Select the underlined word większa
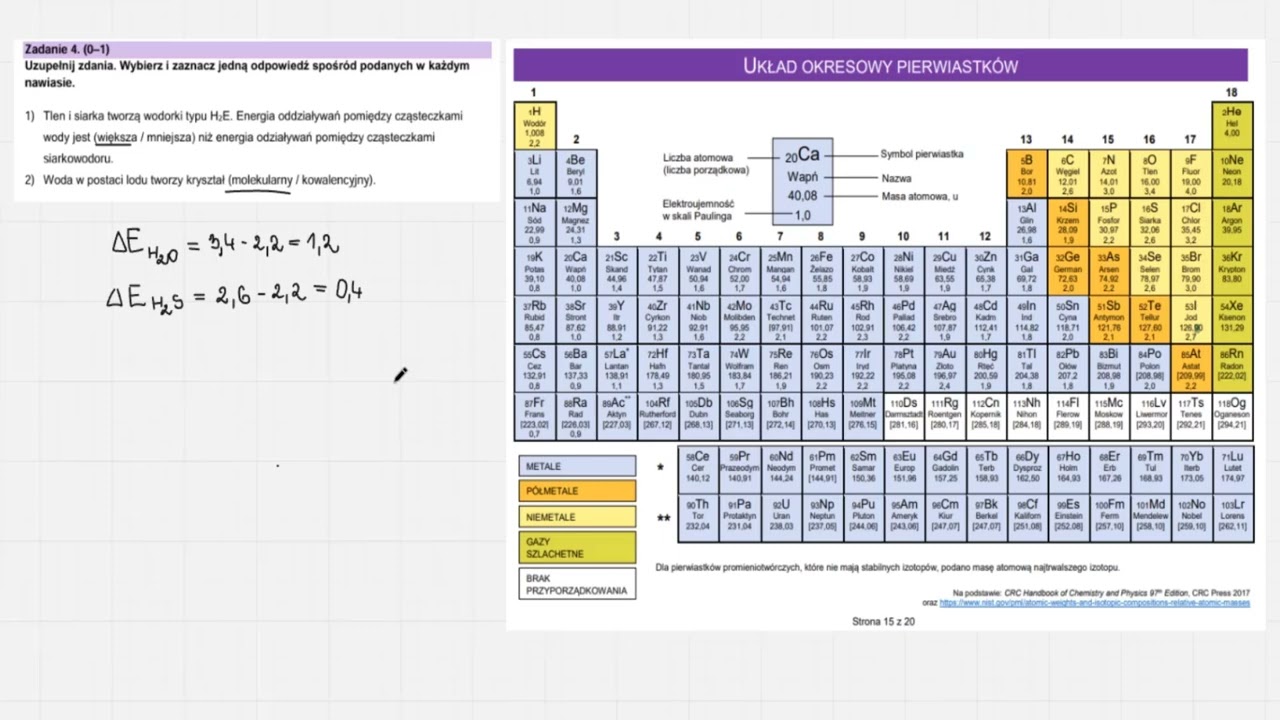 (x=116, y=137)
